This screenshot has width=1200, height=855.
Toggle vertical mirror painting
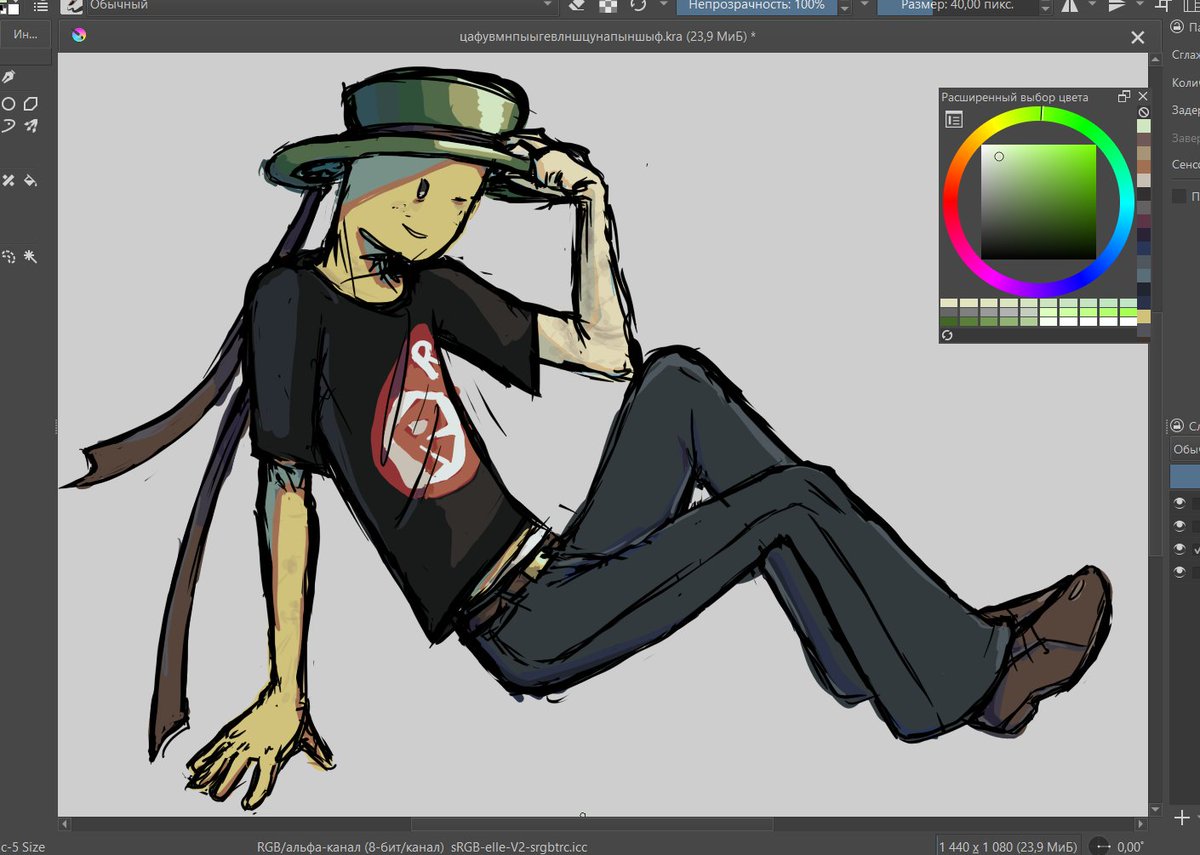click(x=1117, y=6)
